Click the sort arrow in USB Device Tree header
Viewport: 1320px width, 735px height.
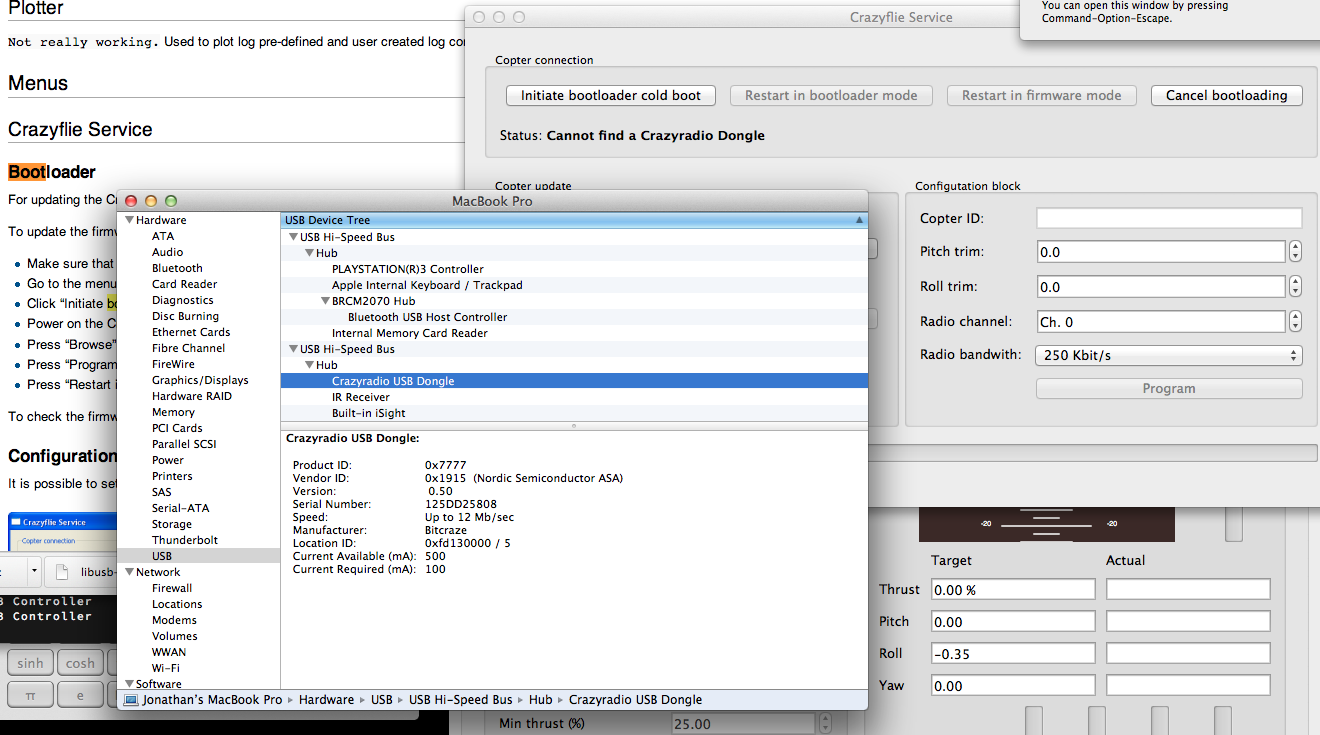click(859, 220)
